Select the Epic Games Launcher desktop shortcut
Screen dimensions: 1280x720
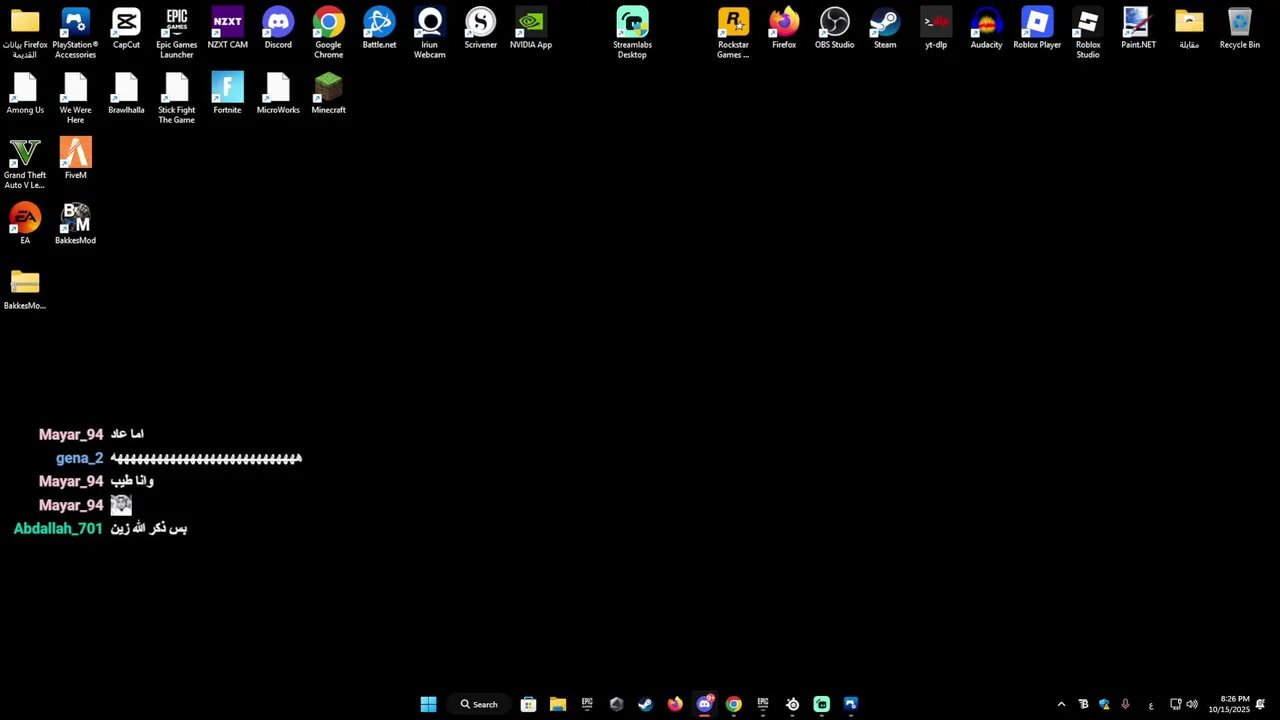coord(176,33)
